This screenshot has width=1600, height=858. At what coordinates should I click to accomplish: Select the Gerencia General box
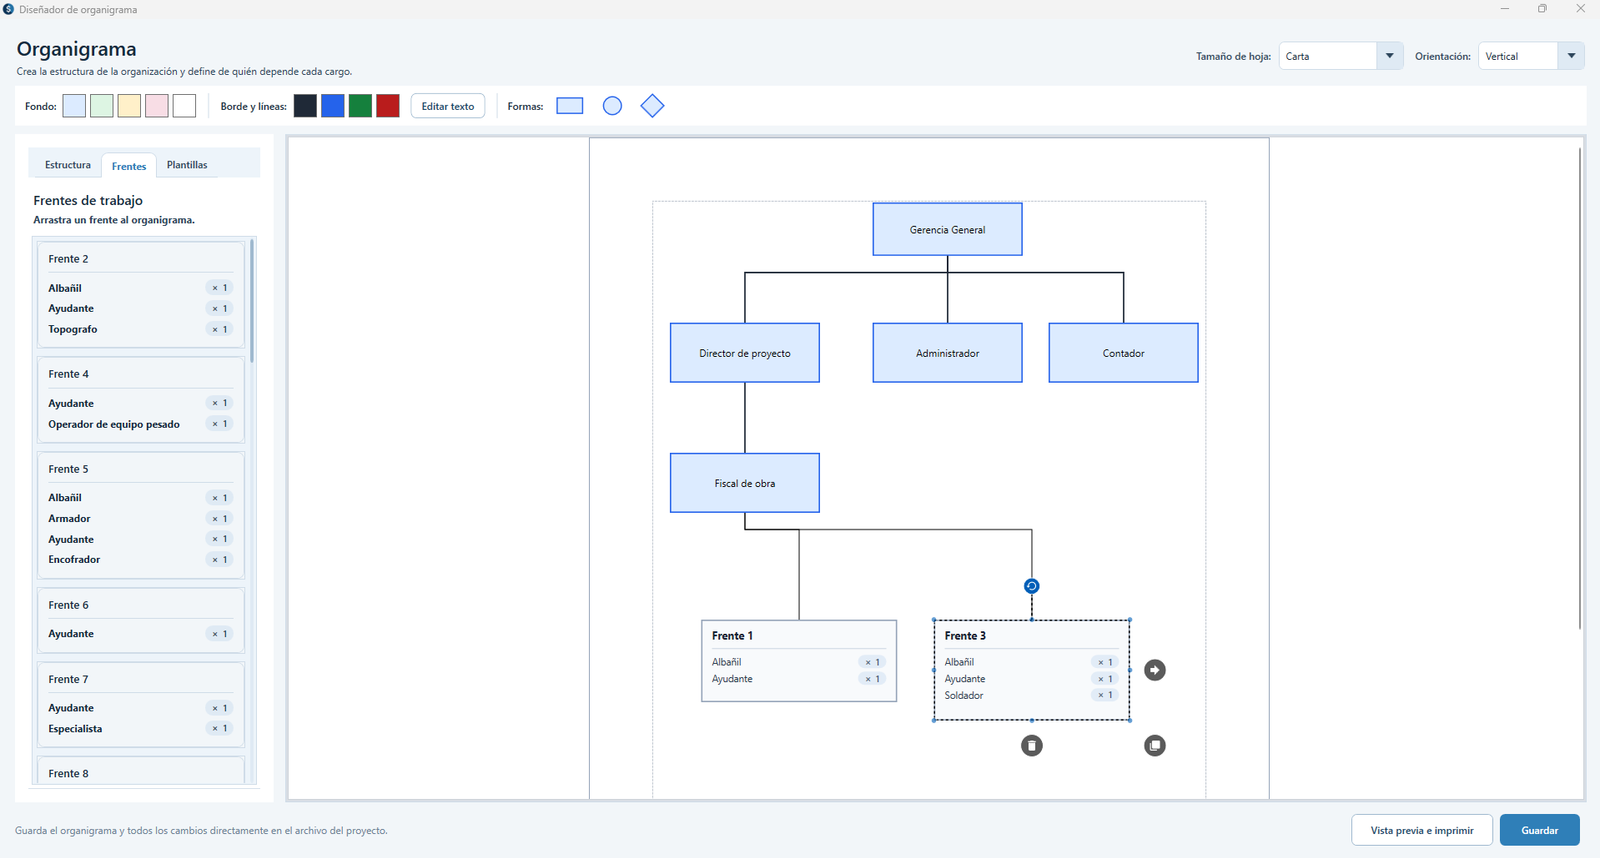(948, 230)
